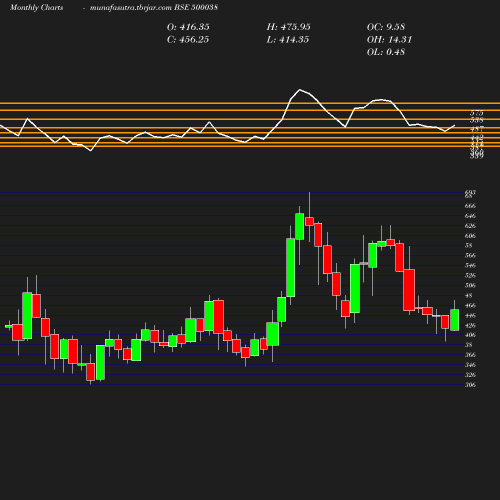
Task: Select the close value 'C: 456.25'
Action: pyautogui.click(x=188, y=40)
